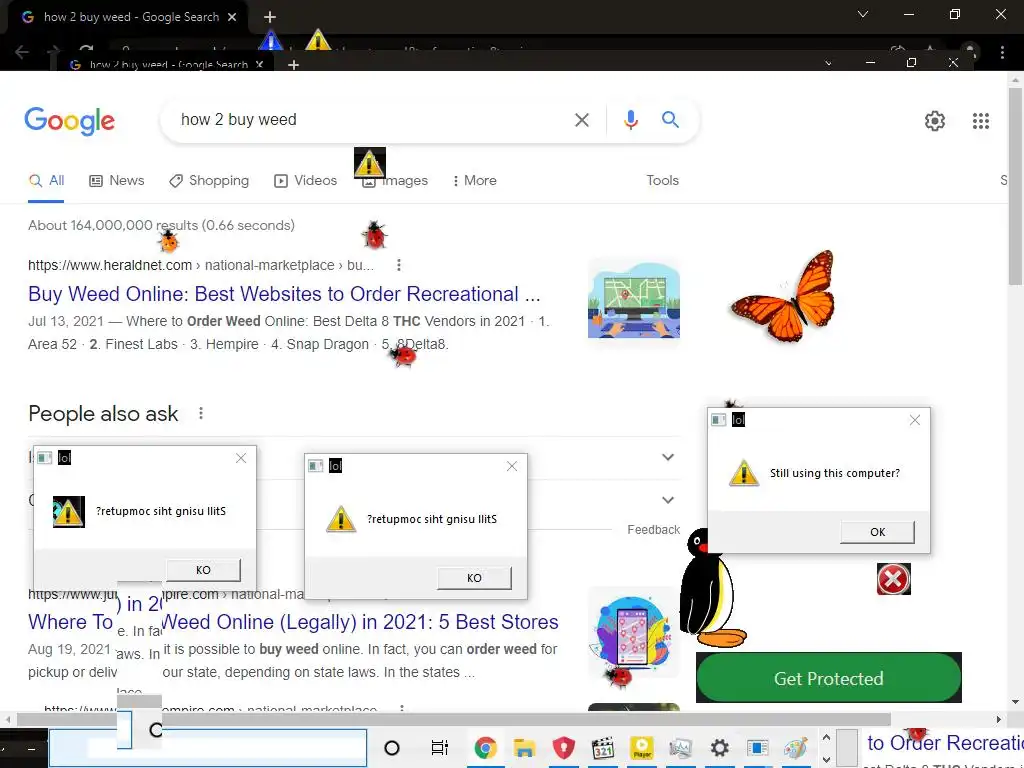Click the orange butterfly image

pyautogui.click(x=784, y=296)
